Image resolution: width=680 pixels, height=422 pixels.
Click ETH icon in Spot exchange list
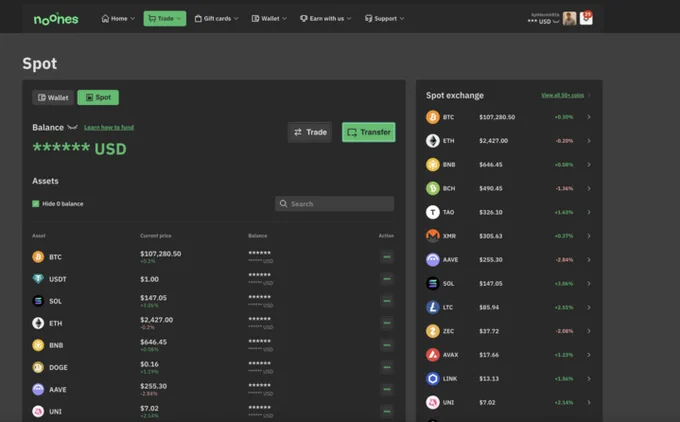click(x=432, y=141)
